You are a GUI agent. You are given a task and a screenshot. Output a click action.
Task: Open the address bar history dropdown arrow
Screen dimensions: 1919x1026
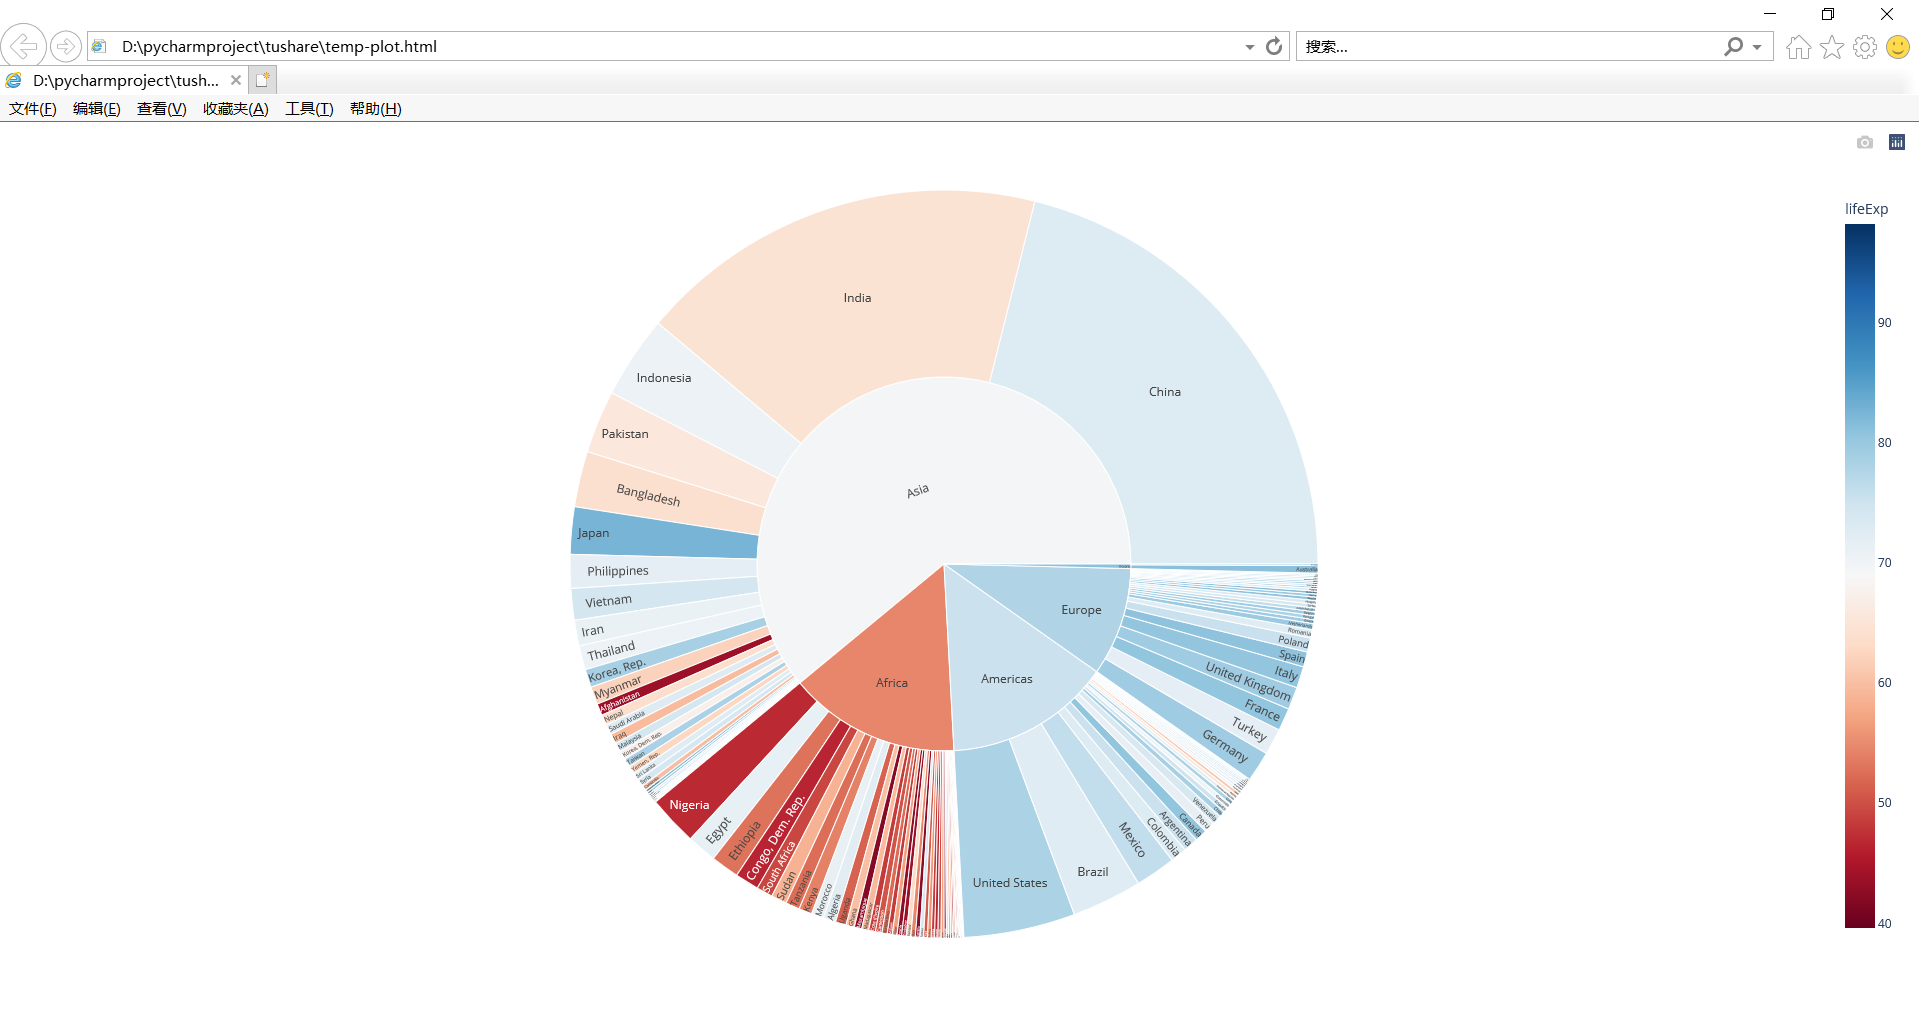(x=1249, y=46)
